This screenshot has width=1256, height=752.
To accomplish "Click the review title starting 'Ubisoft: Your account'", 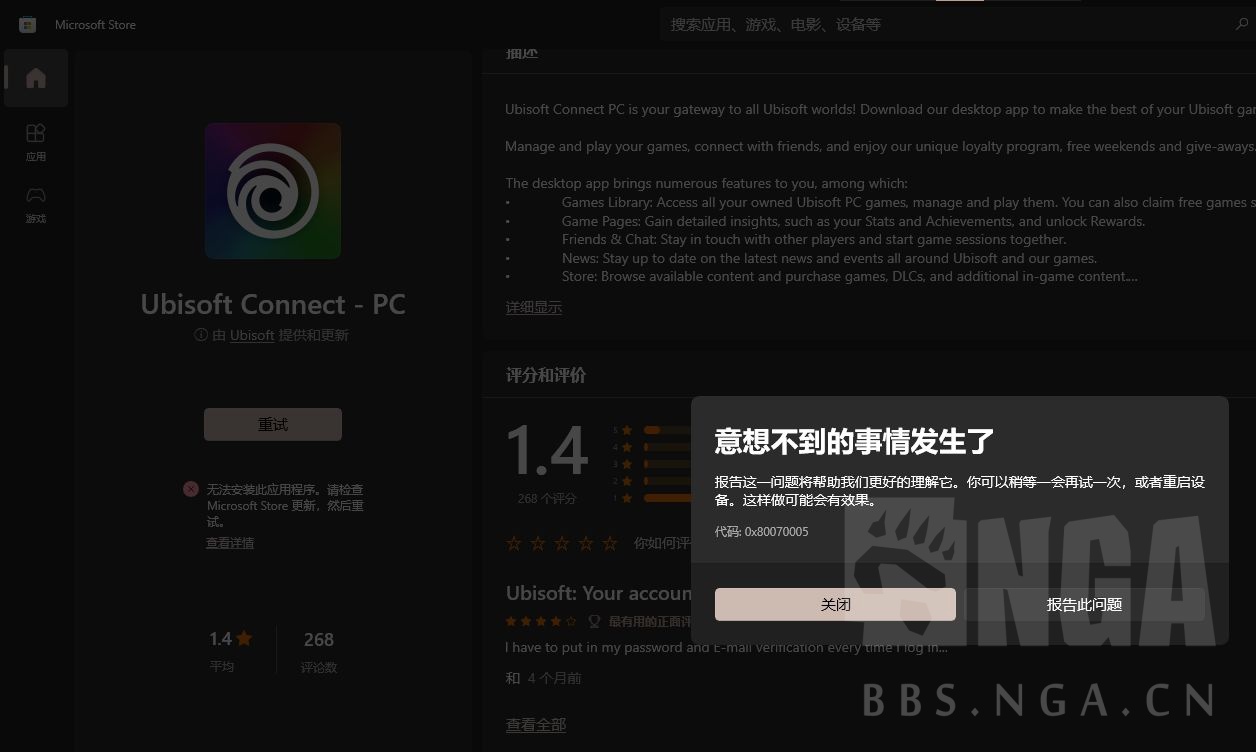I will [x=599, y=593].
